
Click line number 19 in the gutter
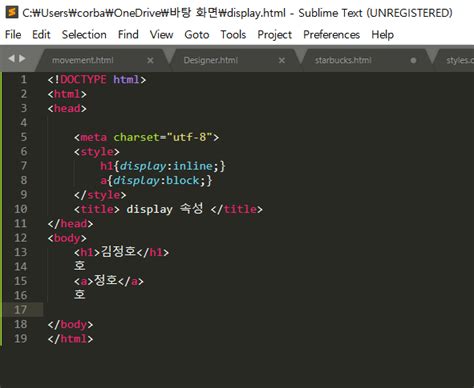pyautogui.click(x=21, y=339)
